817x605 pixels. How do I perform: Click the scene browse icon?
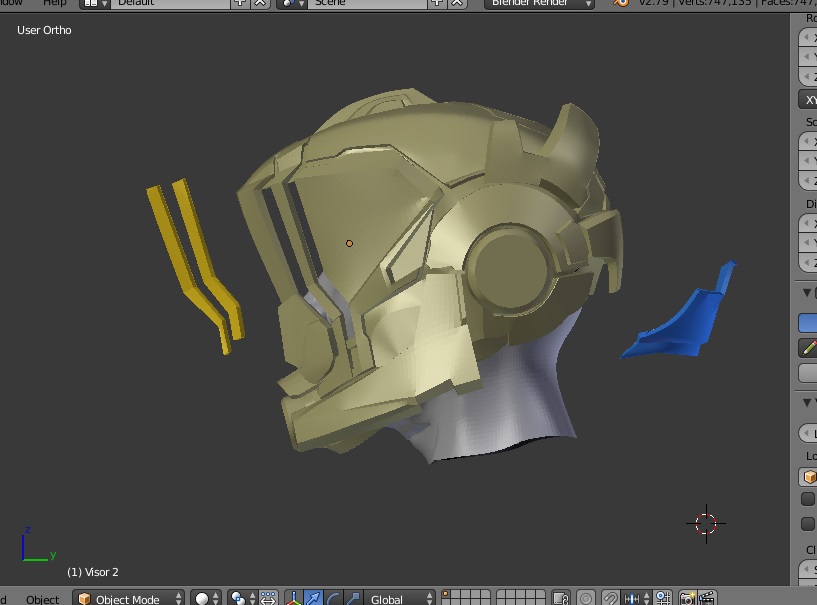tap(290, 3)
